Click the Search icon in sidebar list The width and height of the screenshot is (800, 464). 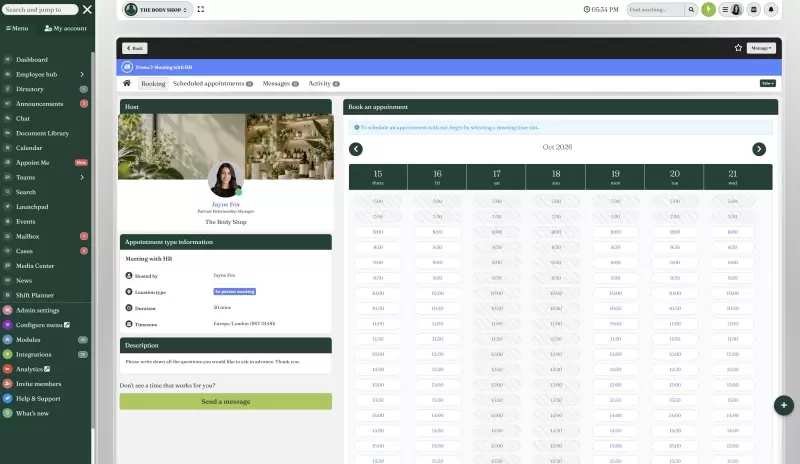coord(8,192)
